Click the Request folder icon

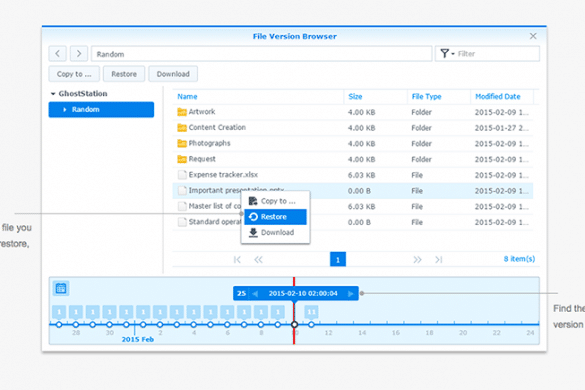[182, 159]
